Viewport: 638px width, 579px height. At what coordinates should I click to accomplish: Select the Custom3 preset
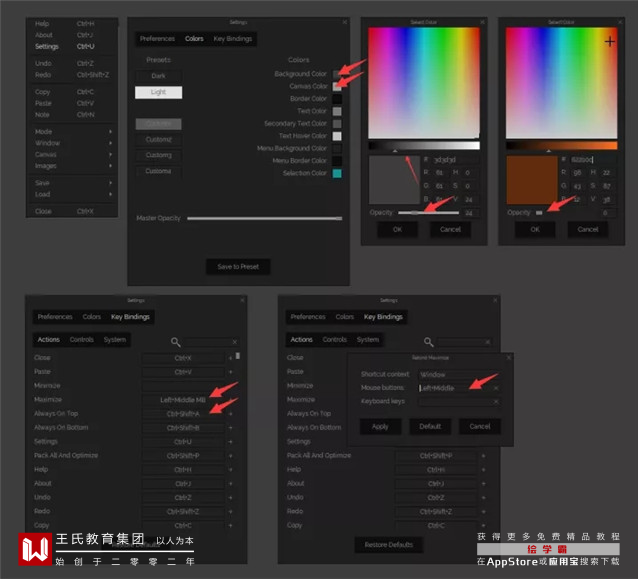tap(158, 155)
